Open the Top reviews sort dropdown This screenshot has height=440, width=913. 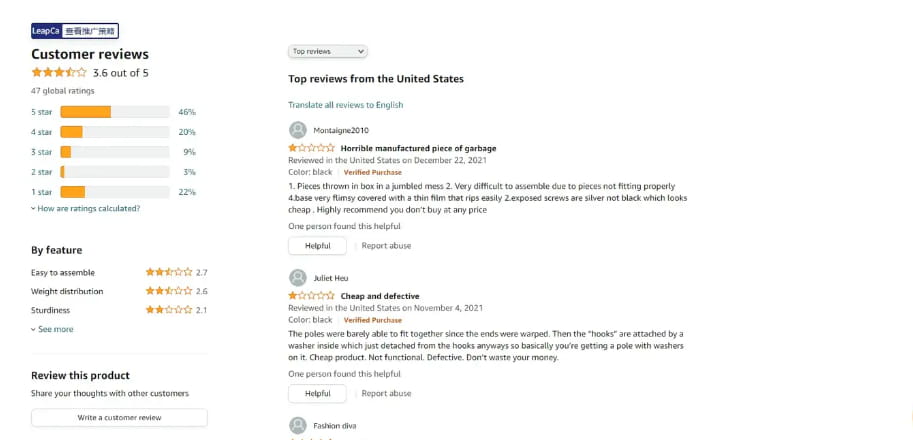pos(328,51)
